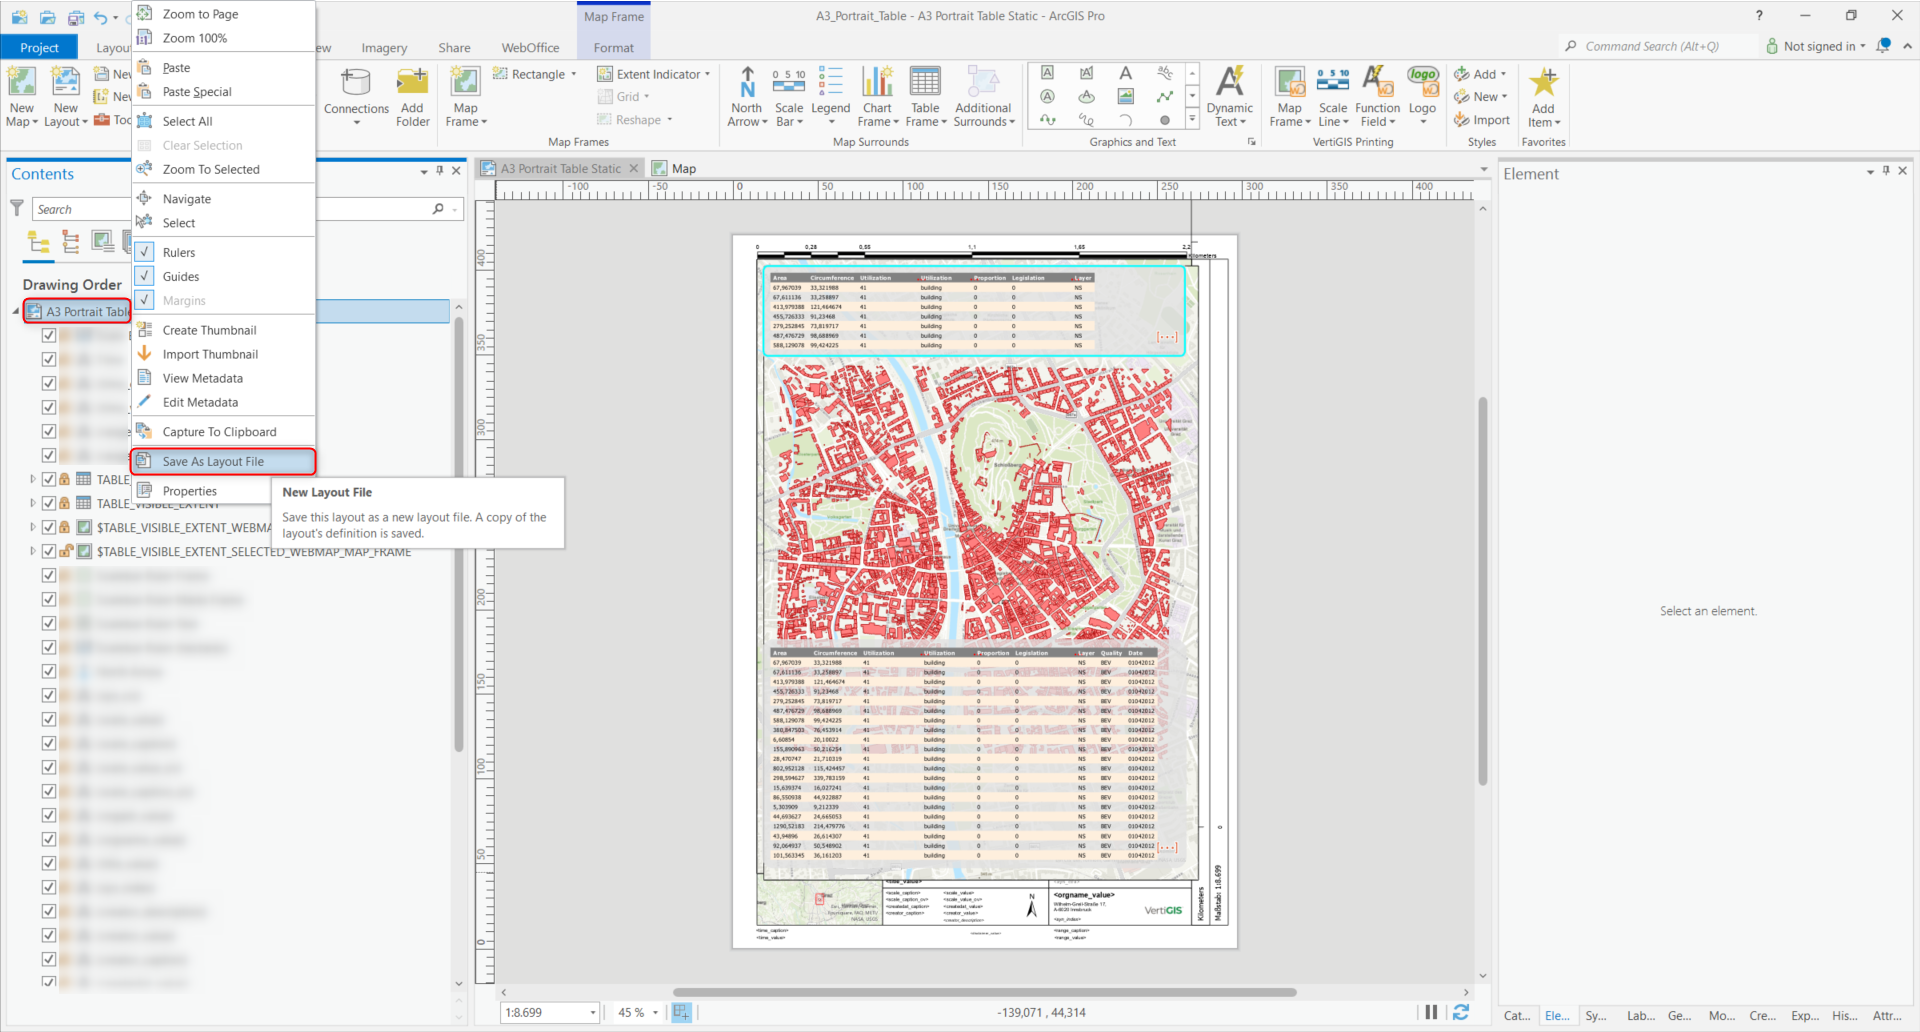
Task: Add Dynamic Text to the layout
Action: 1229,96
